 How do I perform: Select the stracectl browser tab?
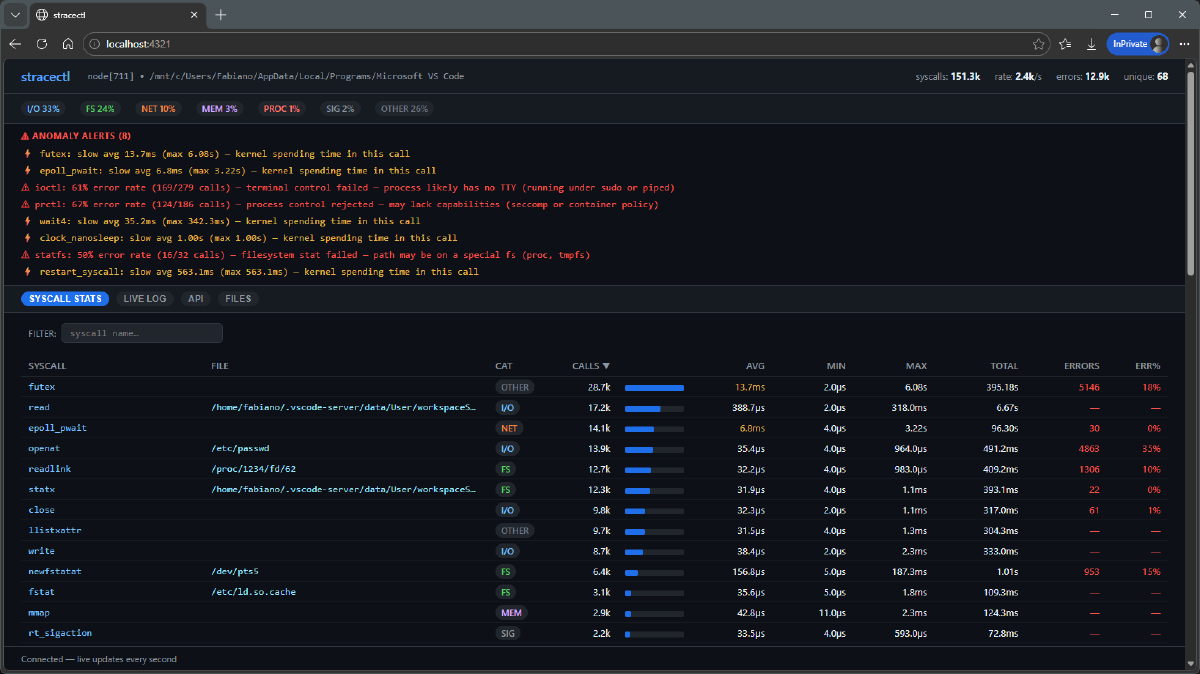point(115,15)
